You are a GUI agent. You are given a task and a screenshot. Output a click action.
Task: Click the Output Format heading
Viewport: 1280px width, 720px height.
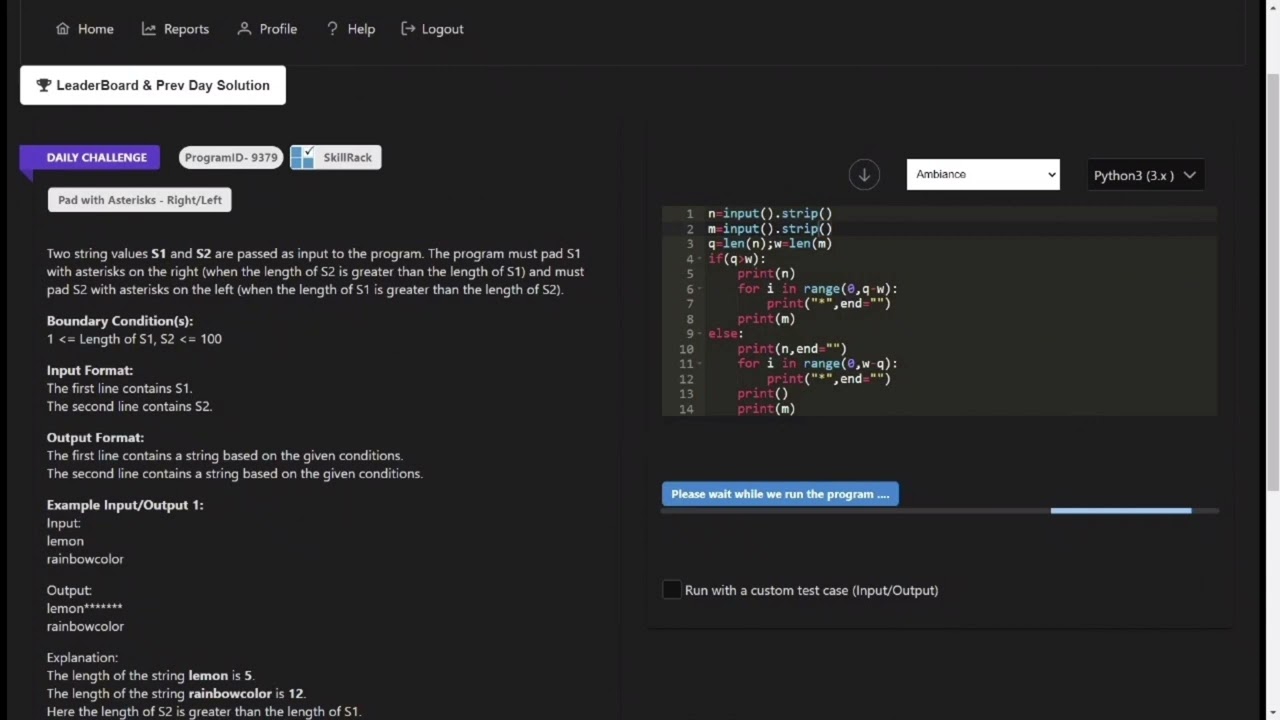click(95, 437)
